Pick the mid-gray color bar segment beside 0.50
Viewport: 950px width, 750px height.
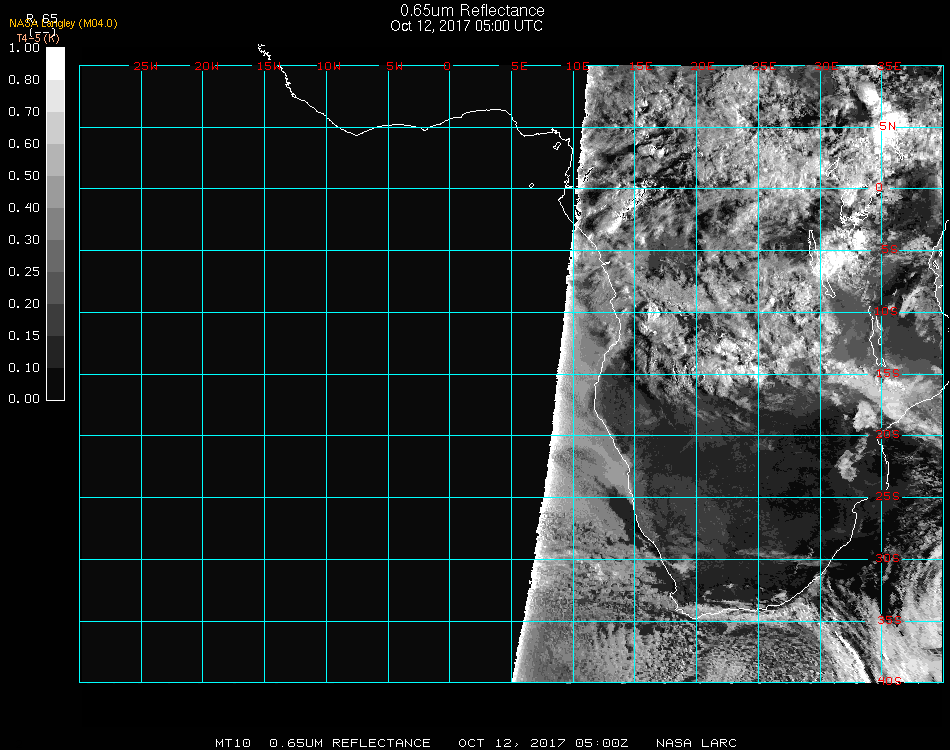point(55,192)
